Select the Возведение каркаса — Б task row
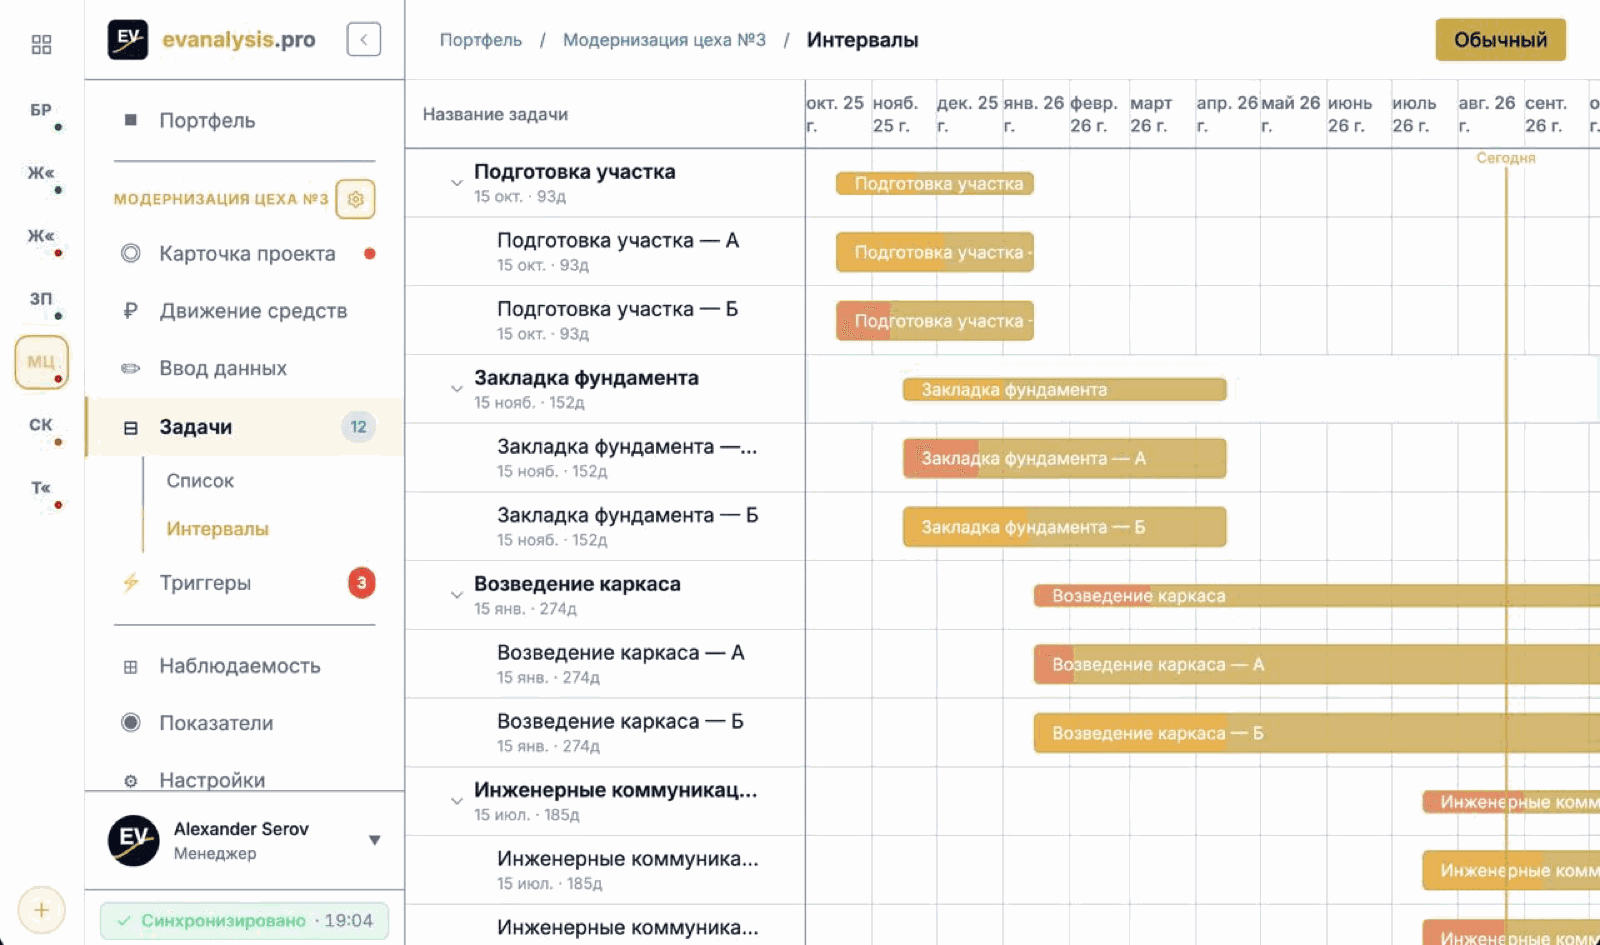Screen dimensions: 1600x945 pyautogui.click(x=605, y=733)
